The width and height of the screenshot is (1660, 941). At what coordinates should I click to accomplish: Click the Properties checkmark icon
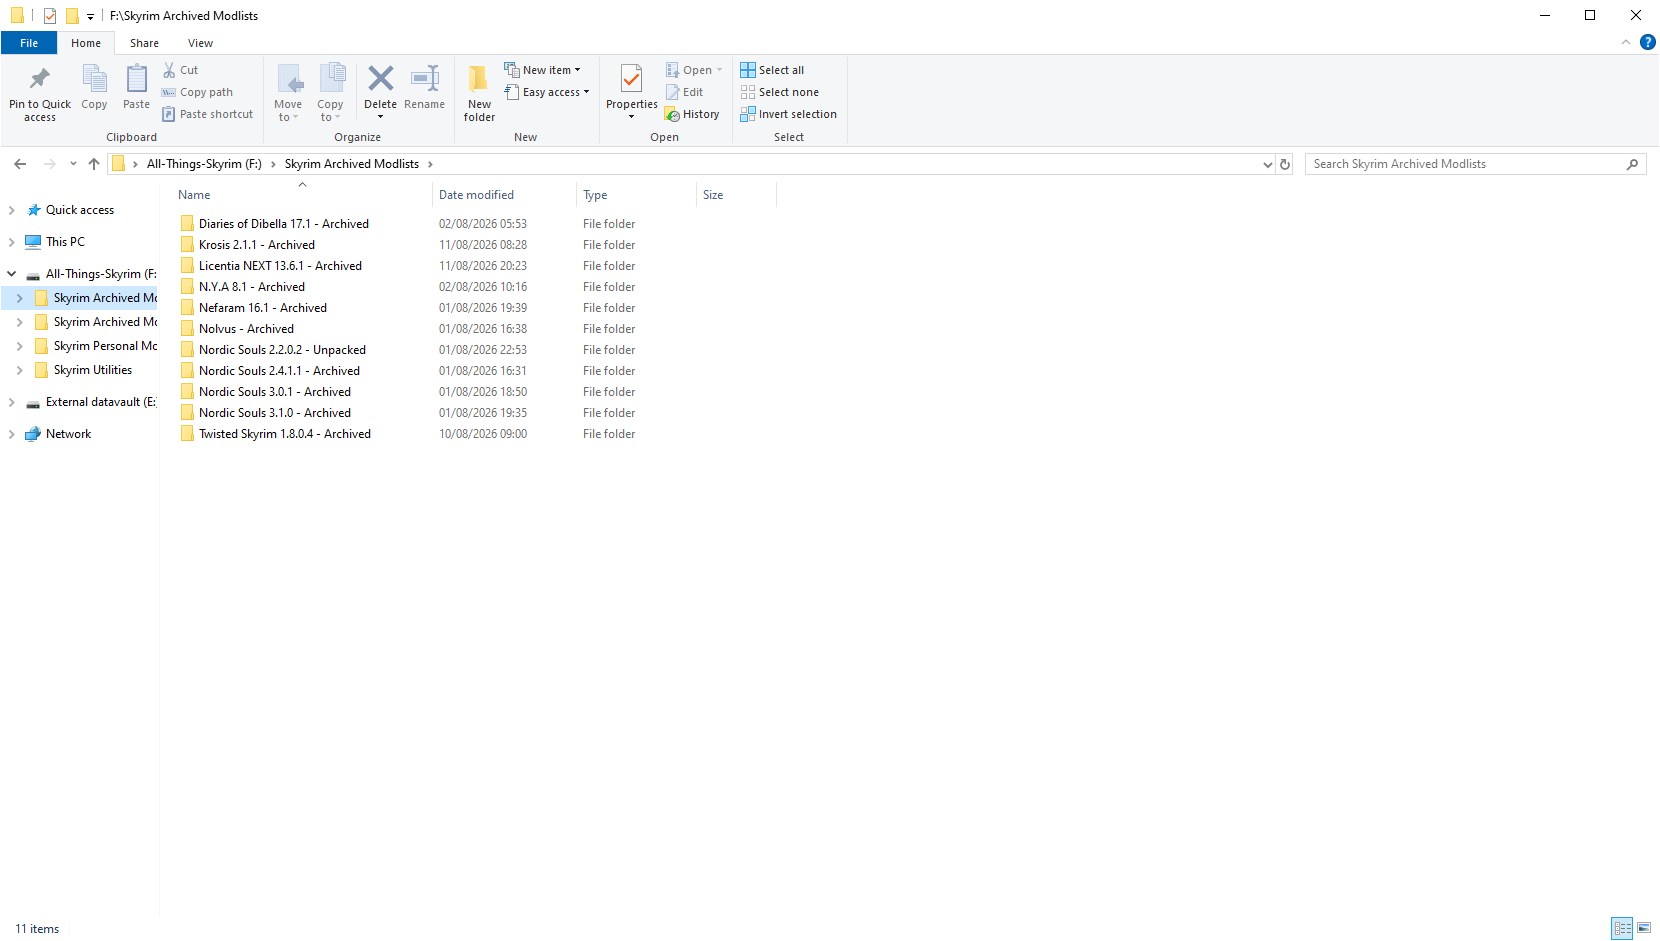[x=631, y=78]
